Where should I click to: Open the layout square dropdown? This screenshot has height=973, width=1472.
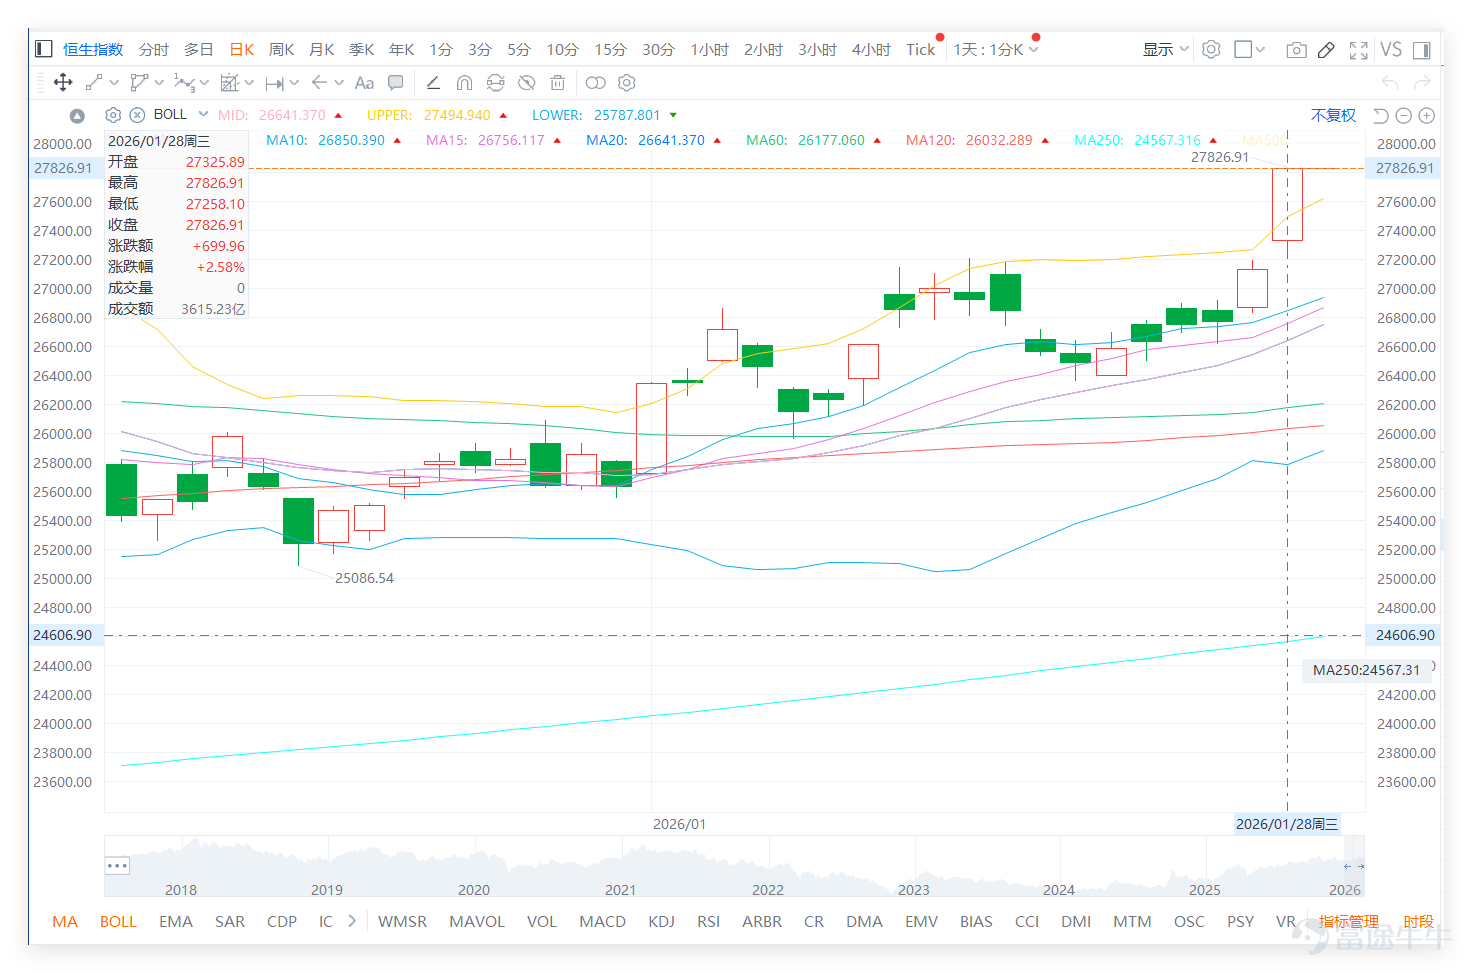point(1250,49)
